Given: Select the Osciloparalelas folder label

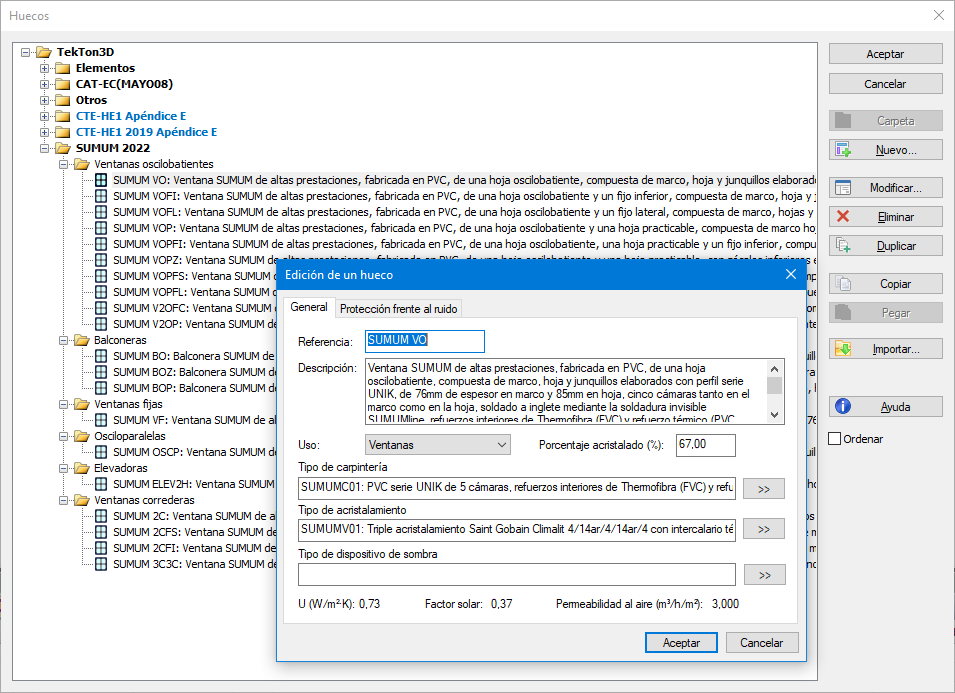Looking at the screenshot, I should [x=129, y=436].
